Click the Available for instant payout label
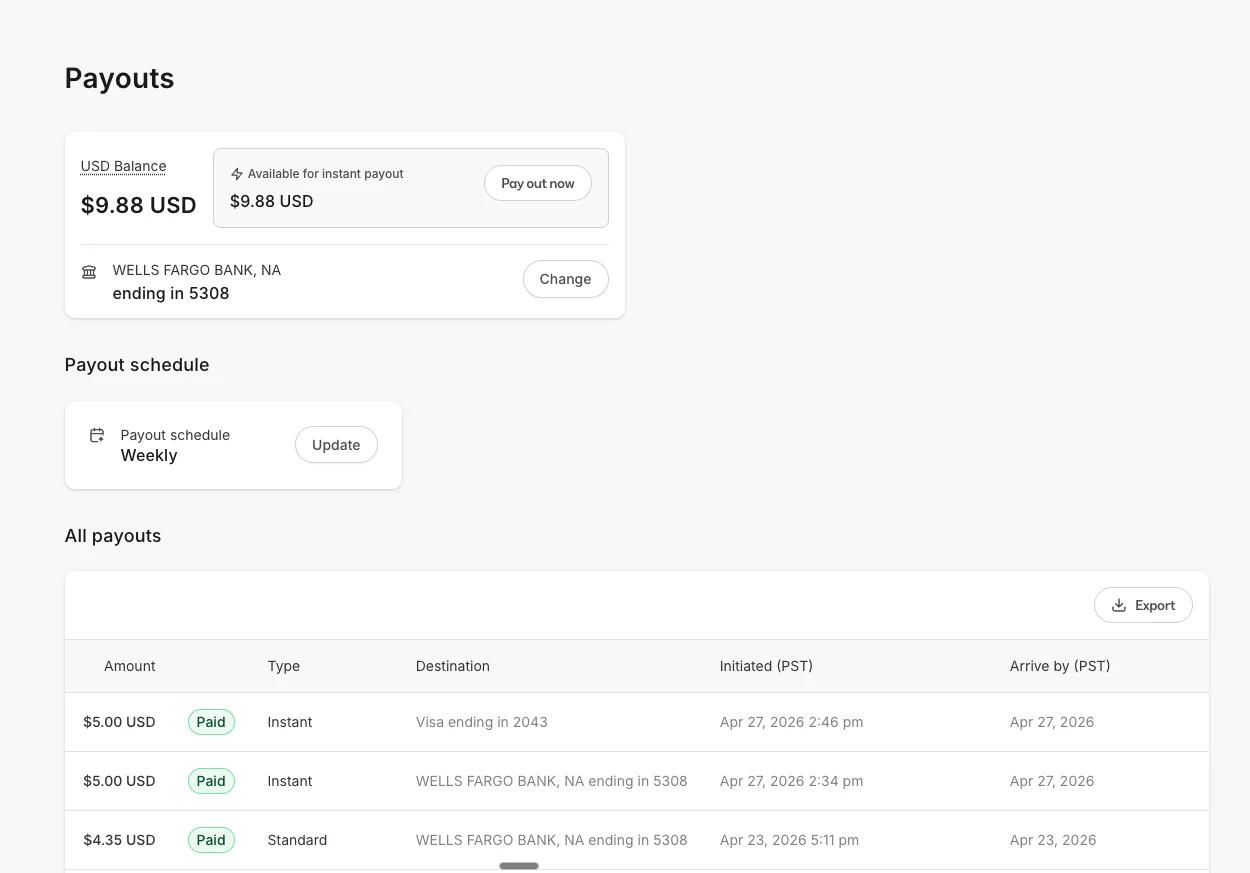Screen dimensions: 1250x873 (326, 174)
